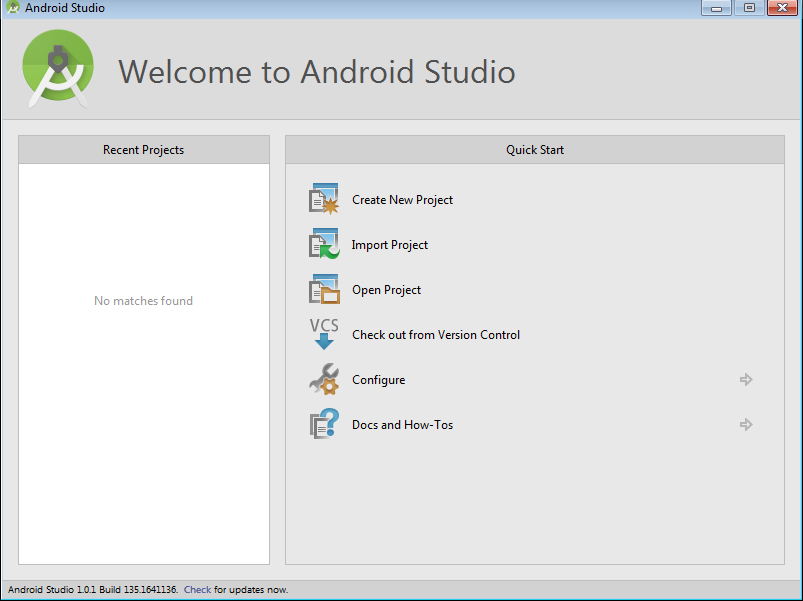
Task: Expand the Configure submenu arrow
Action: point(746,379)
